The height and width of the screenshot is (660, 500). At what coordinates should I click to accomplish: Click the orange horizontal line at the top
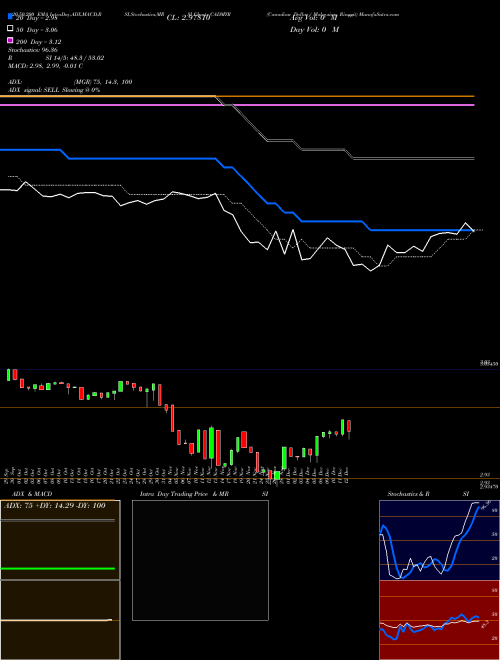[237, 96]
